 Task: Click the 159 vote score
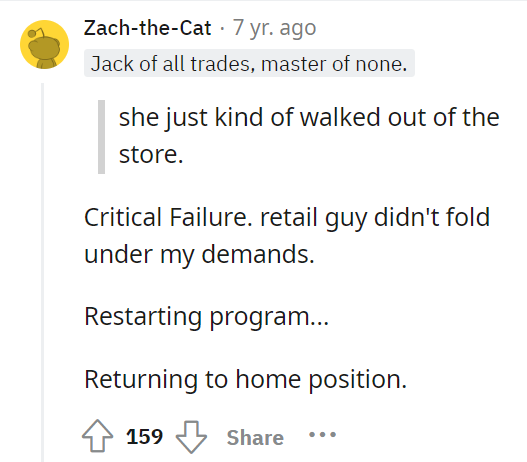click(145, 436)
